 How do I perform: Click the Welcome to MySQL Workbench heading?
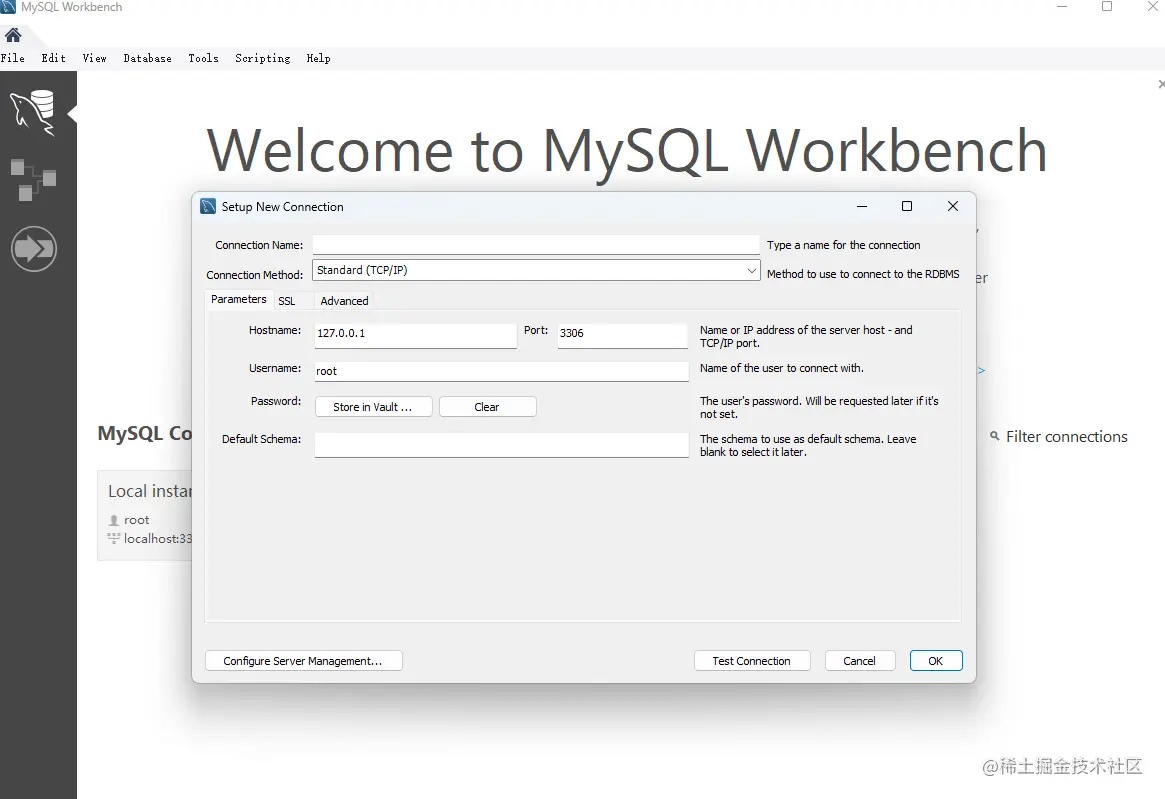pos(626,151)
